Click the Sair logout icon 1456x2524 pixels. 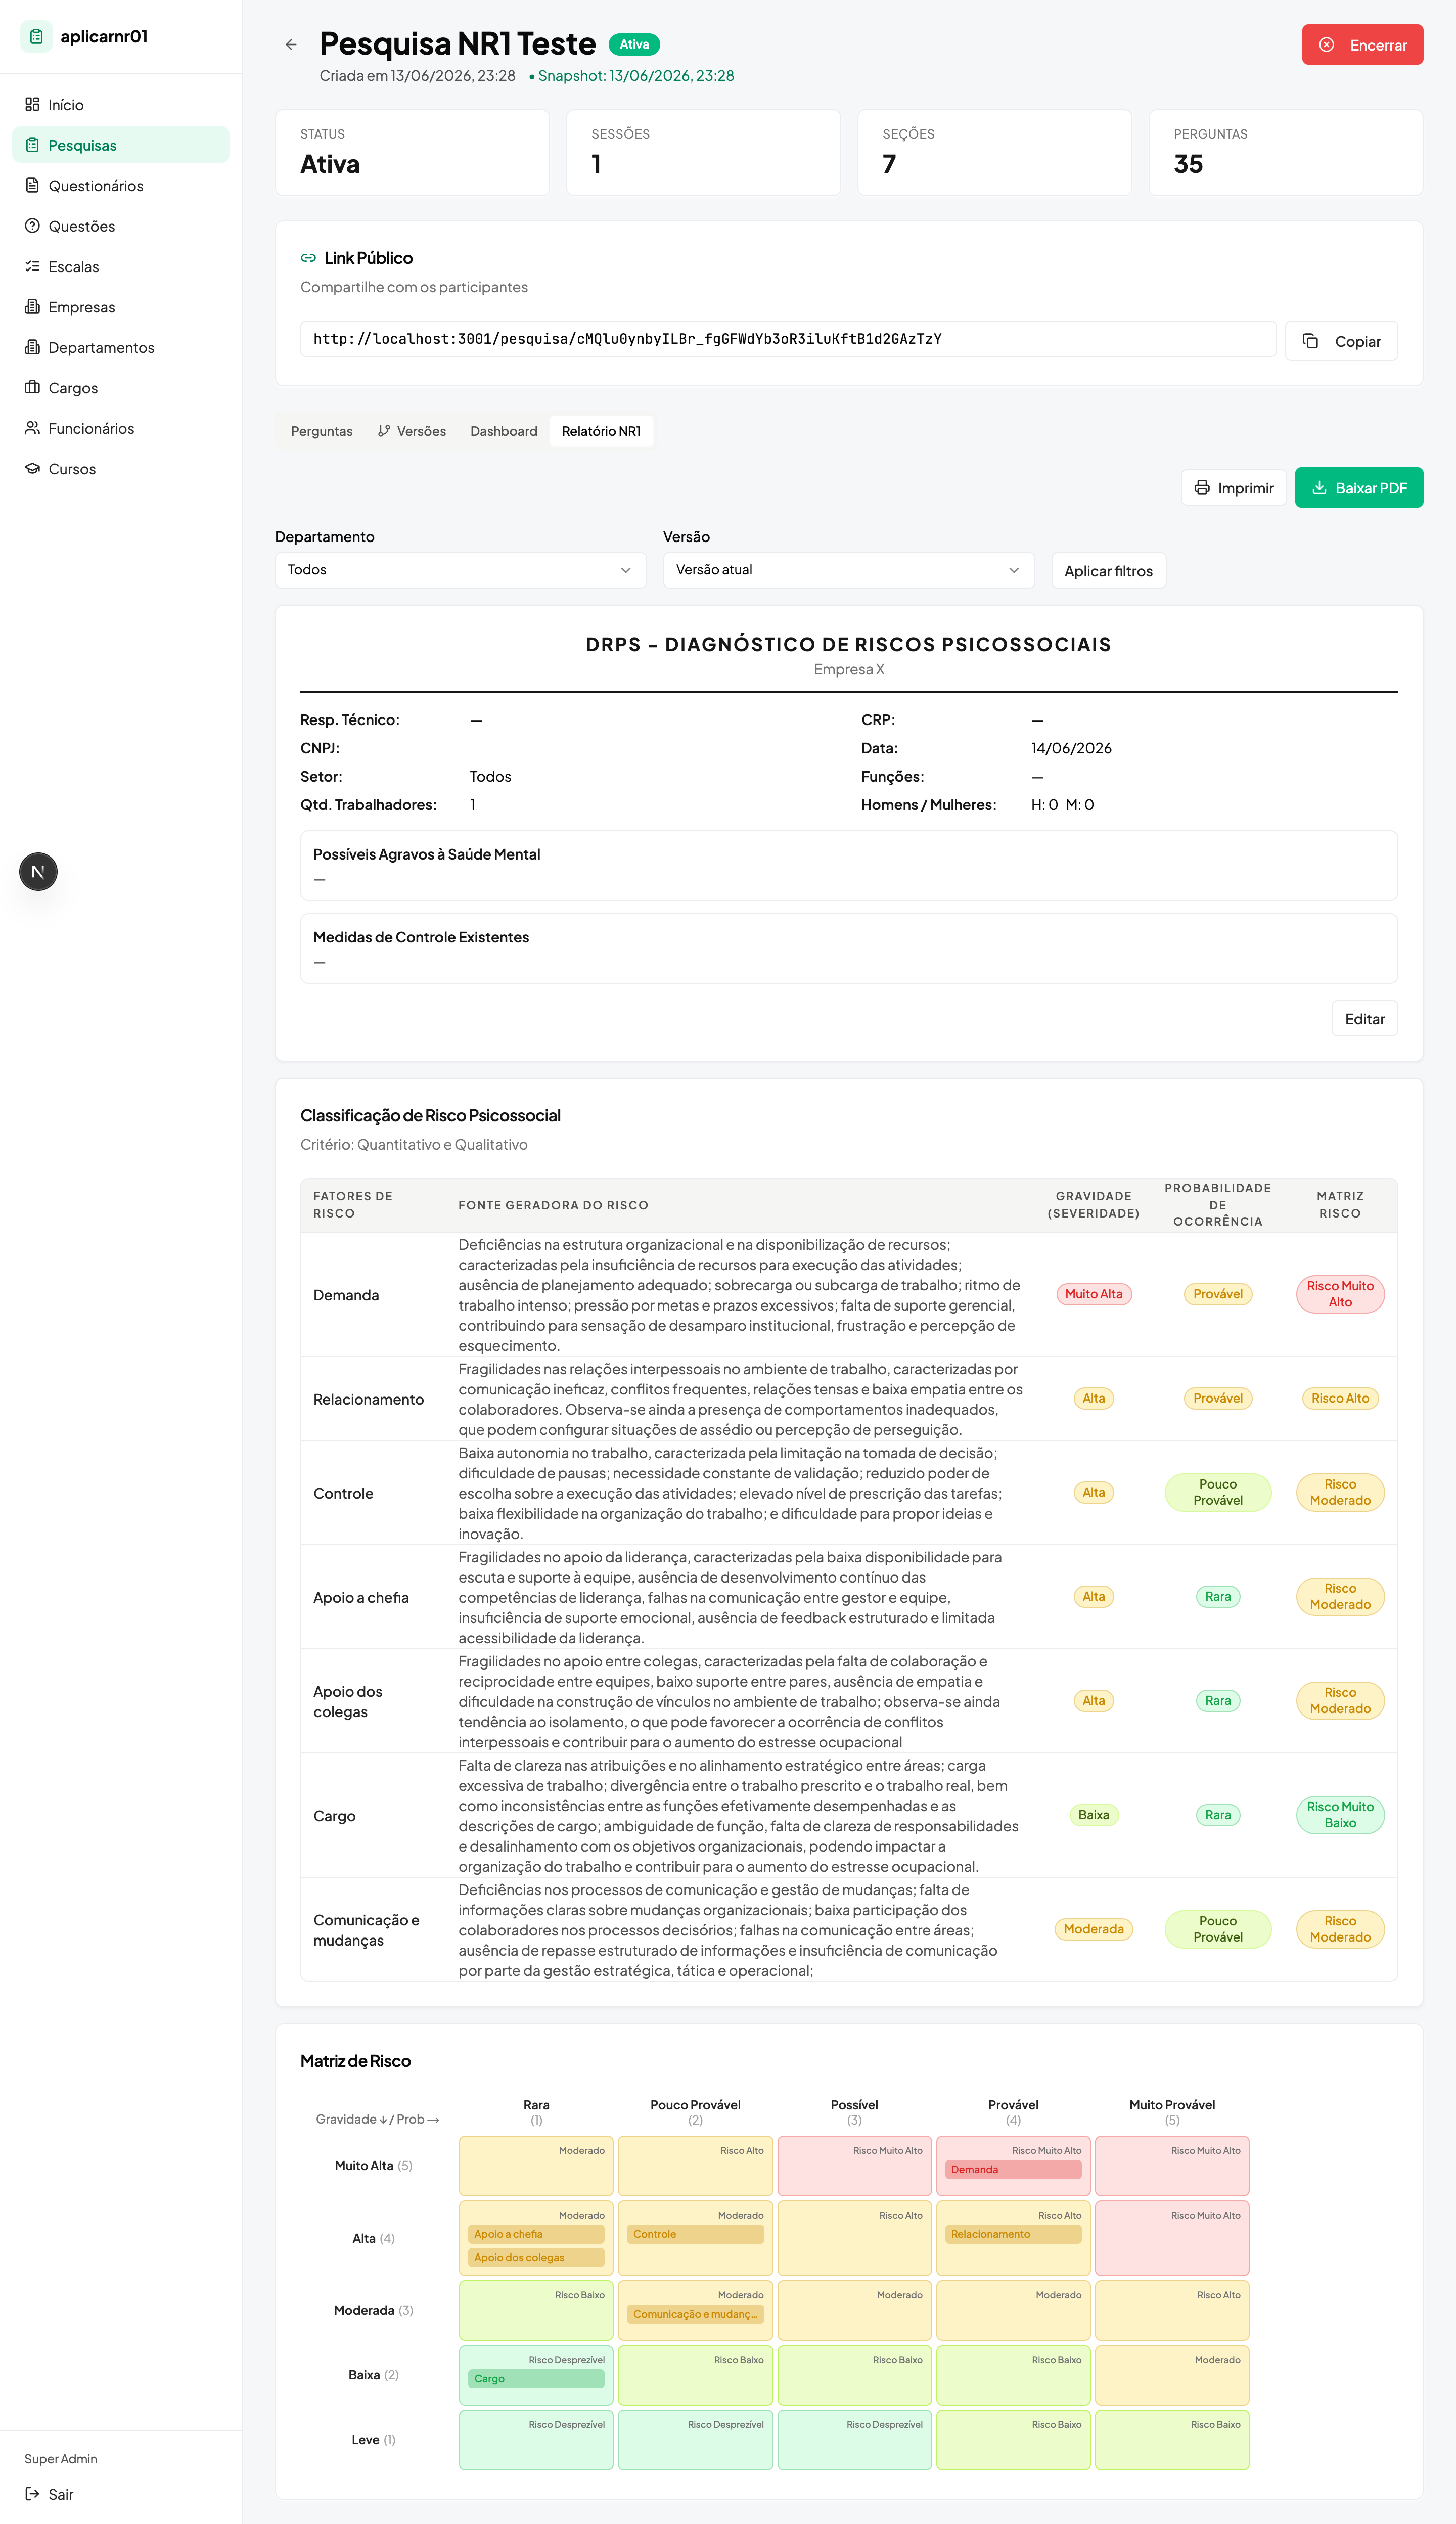tap(32, 2494)
